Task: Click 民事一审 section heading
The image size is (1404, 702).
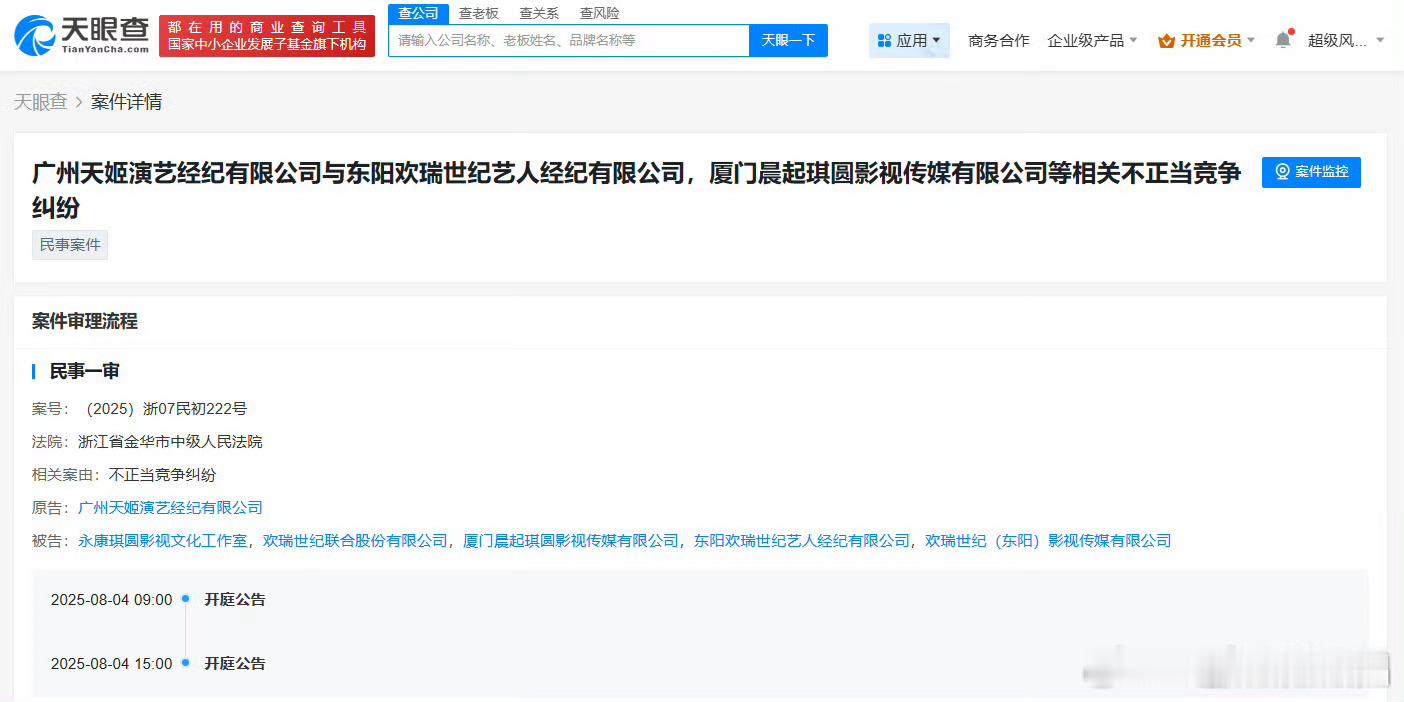Action: (85, 372)
